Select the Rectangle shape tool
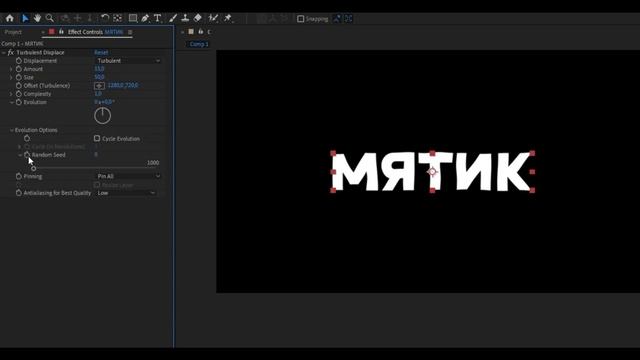This screenshot has width=640, height=360. pyautogui.click(x=133, y=18)
